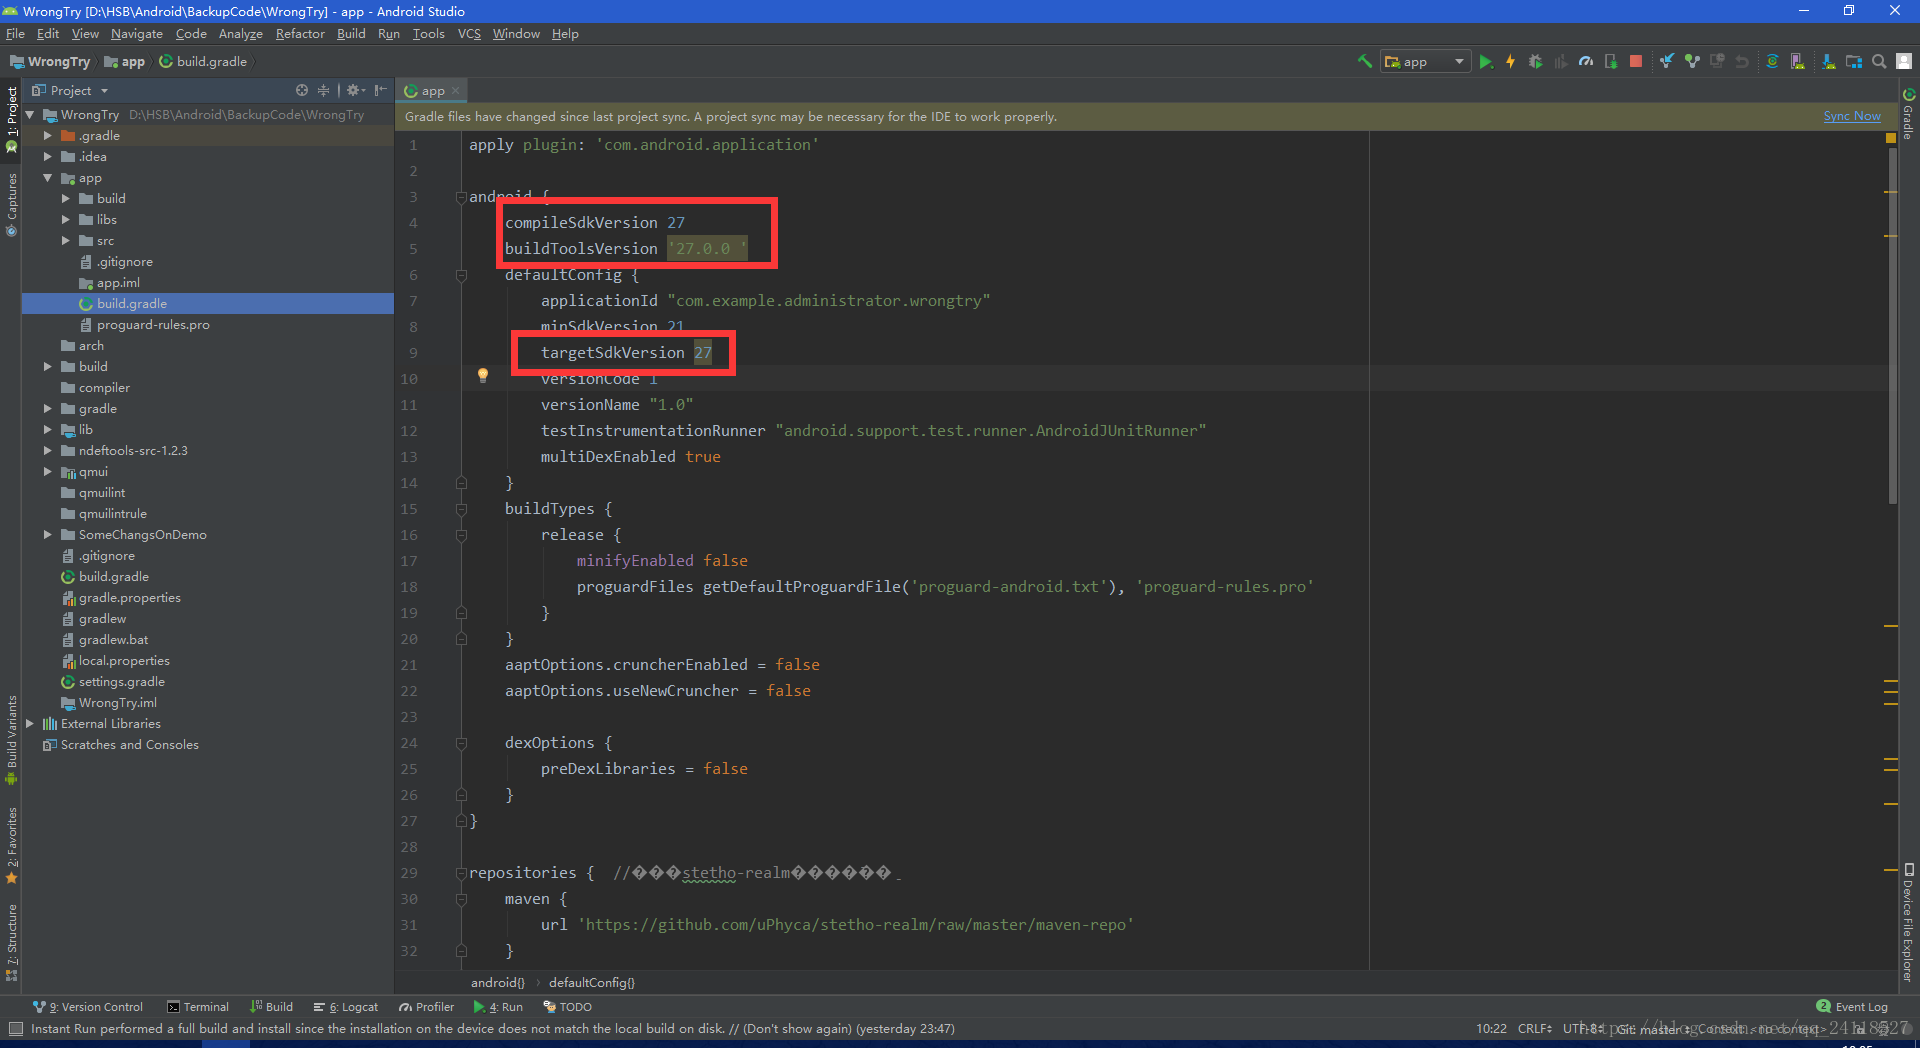Screen dimensions: 1920x1048
Task: Open the Logcat tool window
Action: [346, 1007]
